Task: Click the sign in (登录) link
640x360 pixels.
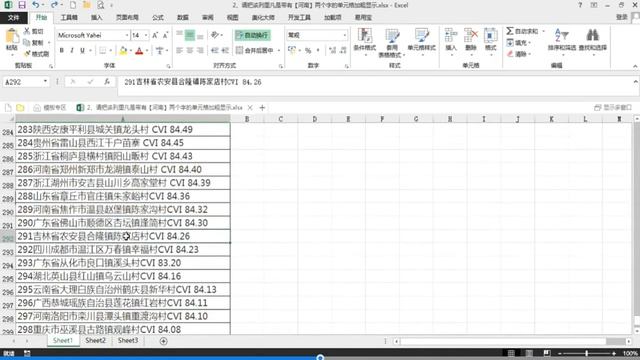Action: tap(622, 17)
